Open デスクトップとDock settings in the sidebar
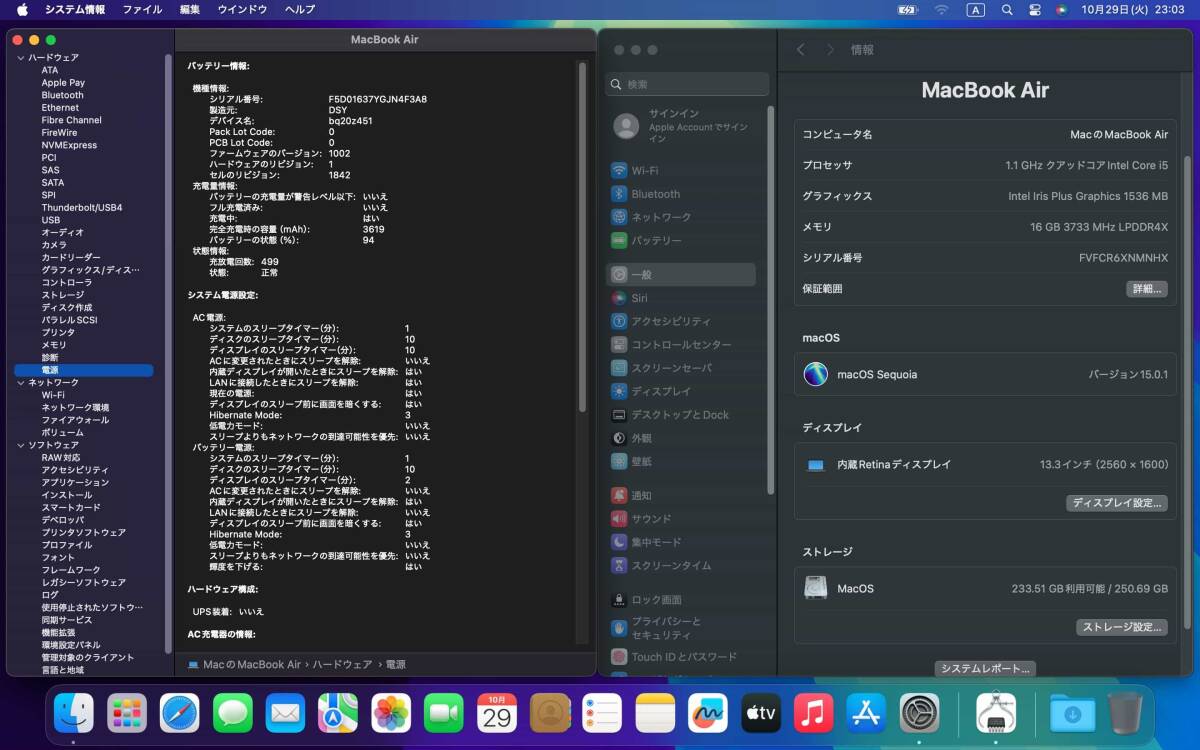This screenshot has height=750, width=1200. (x=681, y=415)
